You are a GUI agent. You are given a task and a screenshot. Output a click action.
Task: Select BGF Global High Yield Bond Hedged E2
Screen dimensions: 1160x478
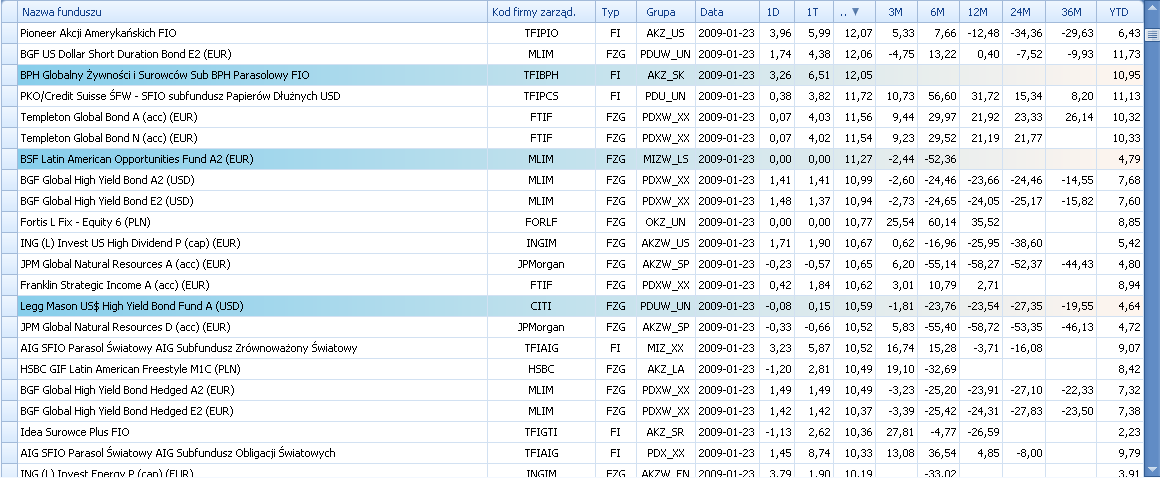pyautogui.click(x=581, y=411)
